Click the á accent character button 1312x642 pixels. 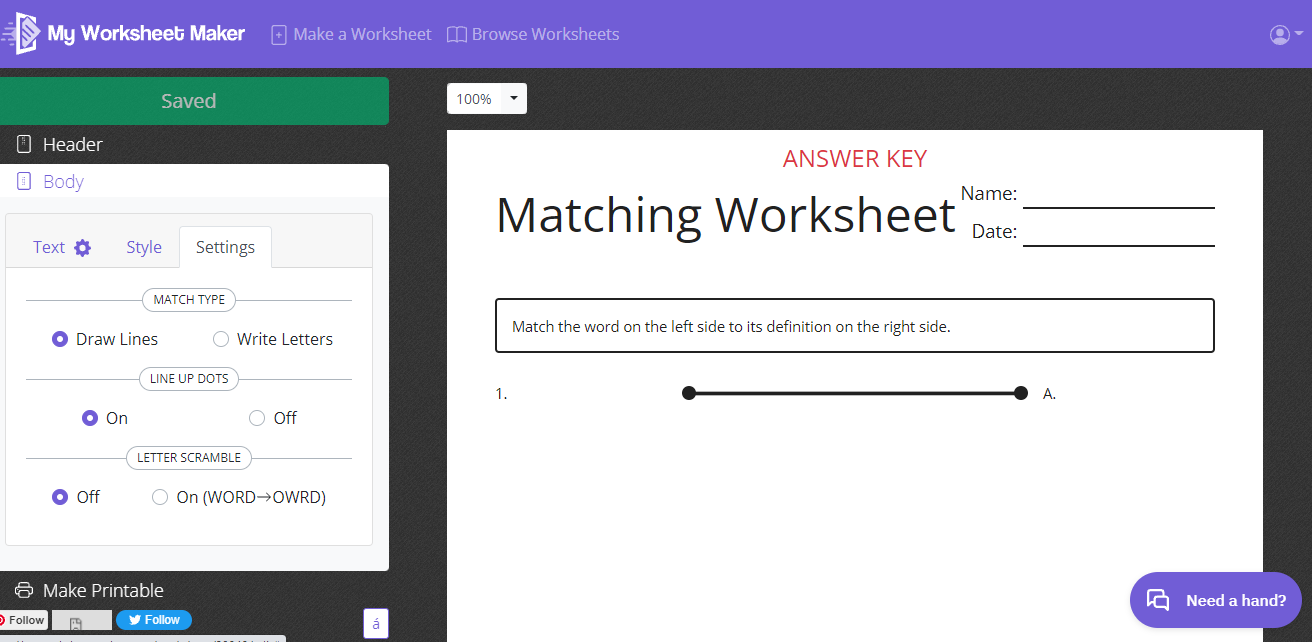[375, 622]
